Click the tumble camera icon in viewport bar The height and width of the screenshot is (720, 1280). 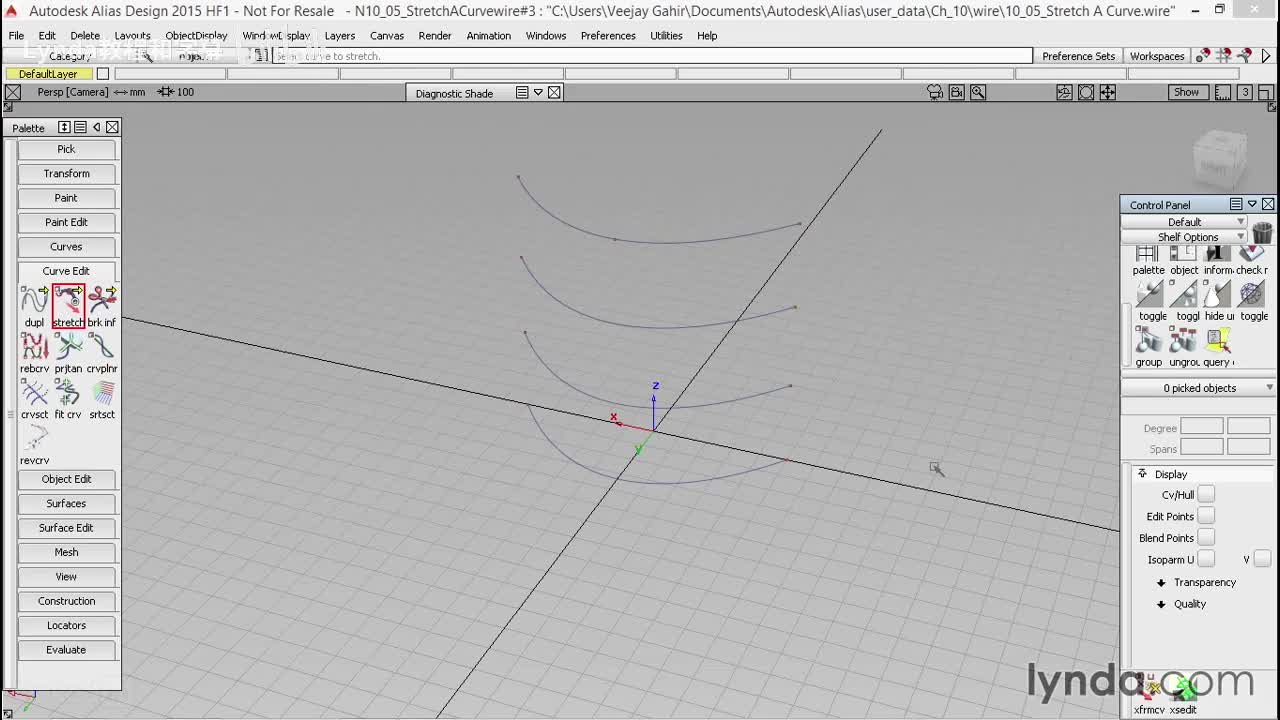click(x=1064, y=92)
